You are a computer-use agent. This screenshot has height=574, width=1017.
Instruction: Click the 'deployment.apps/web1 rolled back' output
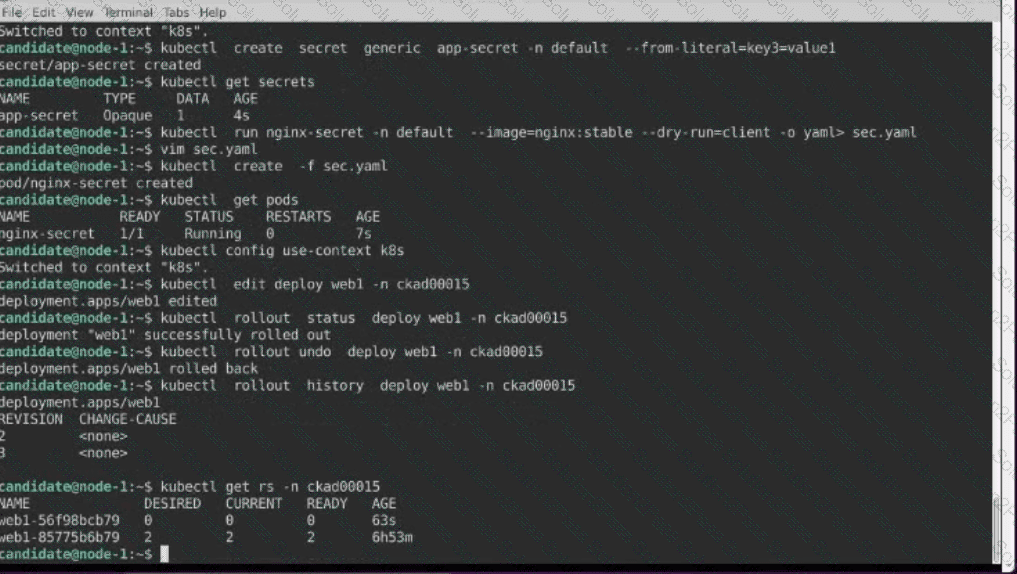pyautogui.click(x=129, y=369)
